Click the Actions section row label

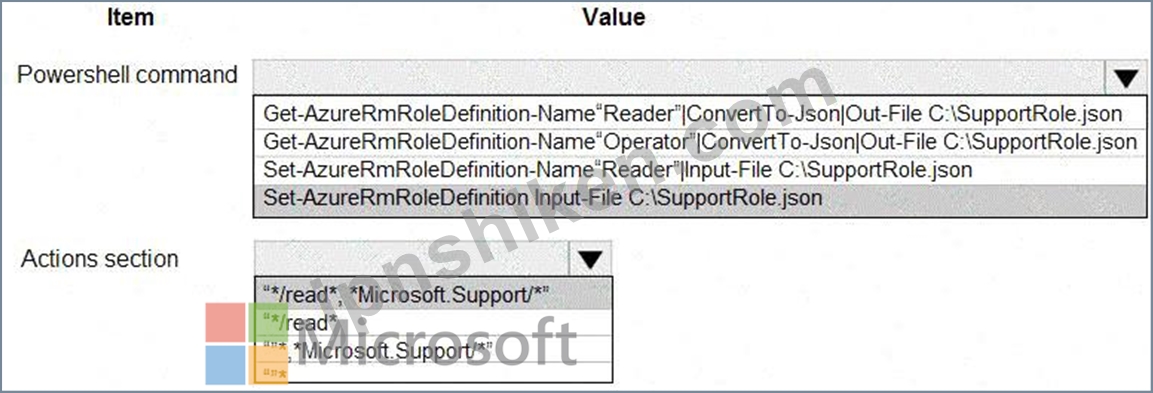tap(99, 259)
